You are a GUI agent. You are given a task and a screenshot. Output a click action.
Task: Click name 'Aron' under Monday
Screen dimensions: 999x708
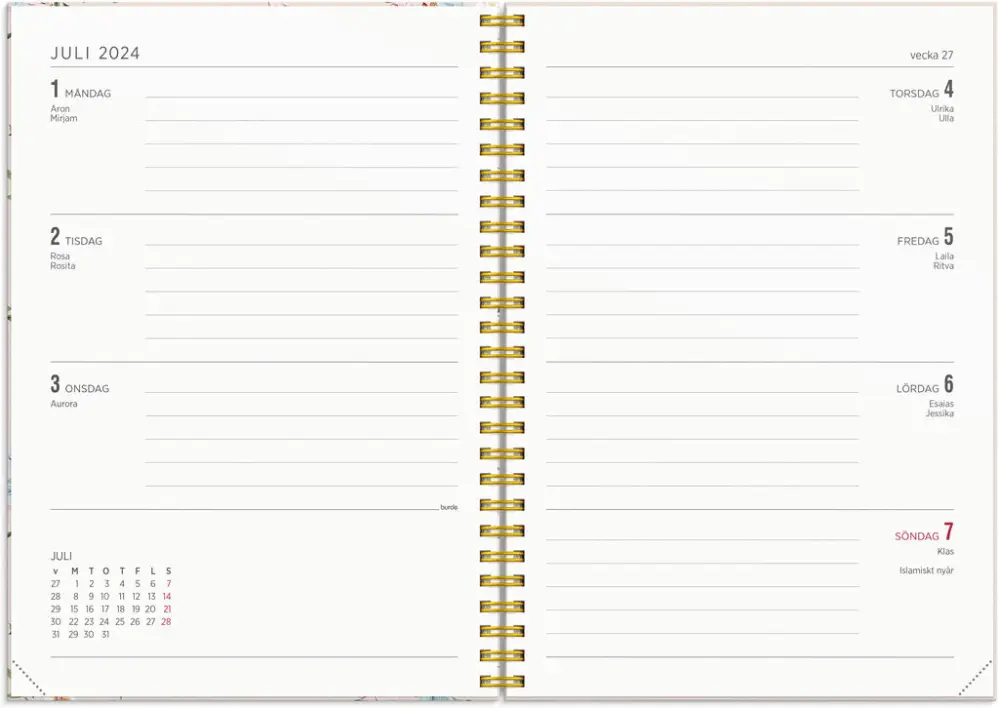[x=60, y=108]
